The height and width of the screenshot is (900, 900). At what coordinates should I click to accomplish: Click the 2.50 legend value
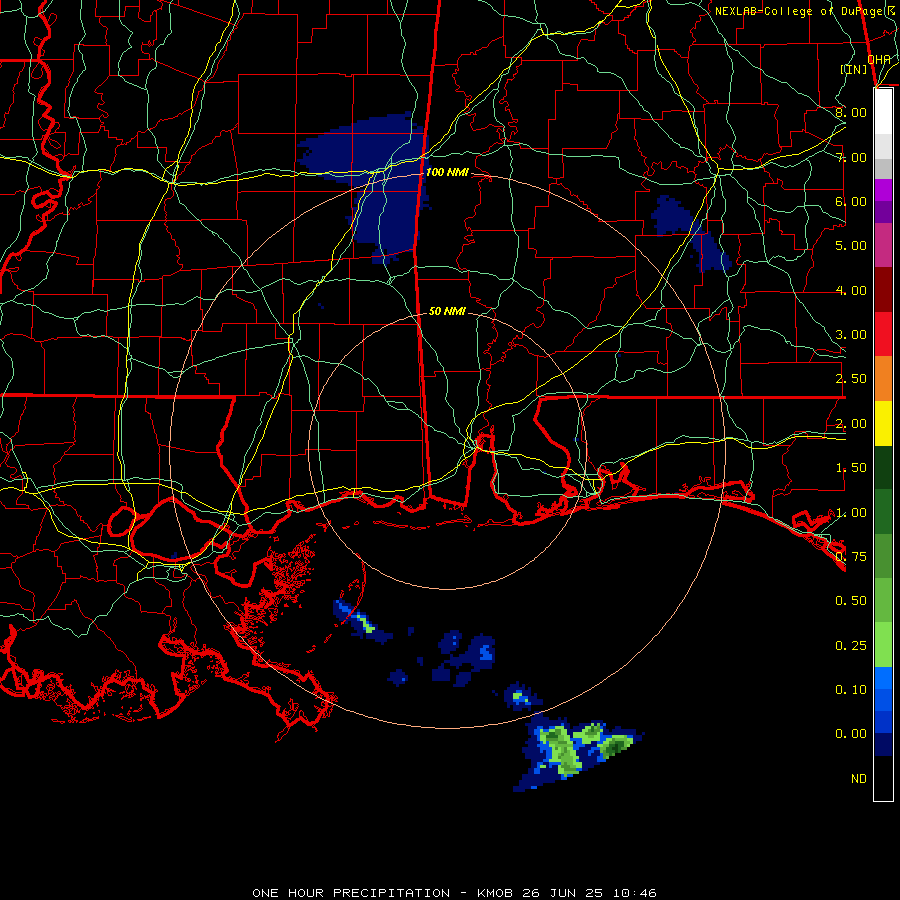851,379
